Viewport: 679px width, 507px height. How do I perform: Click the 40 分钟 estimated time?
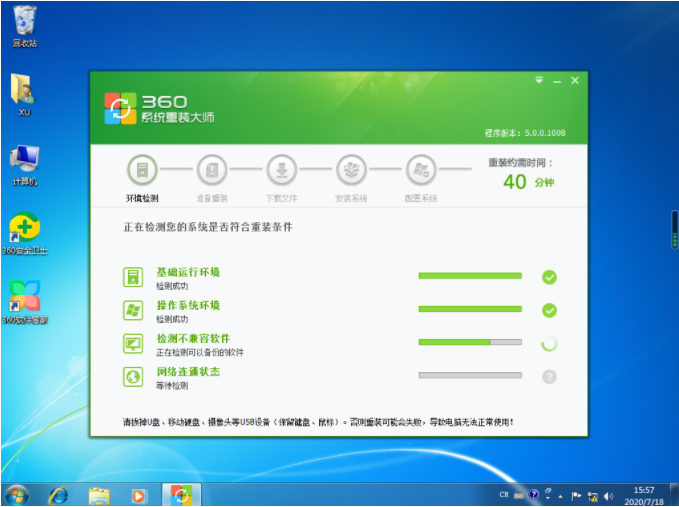[x=529, y=182]
